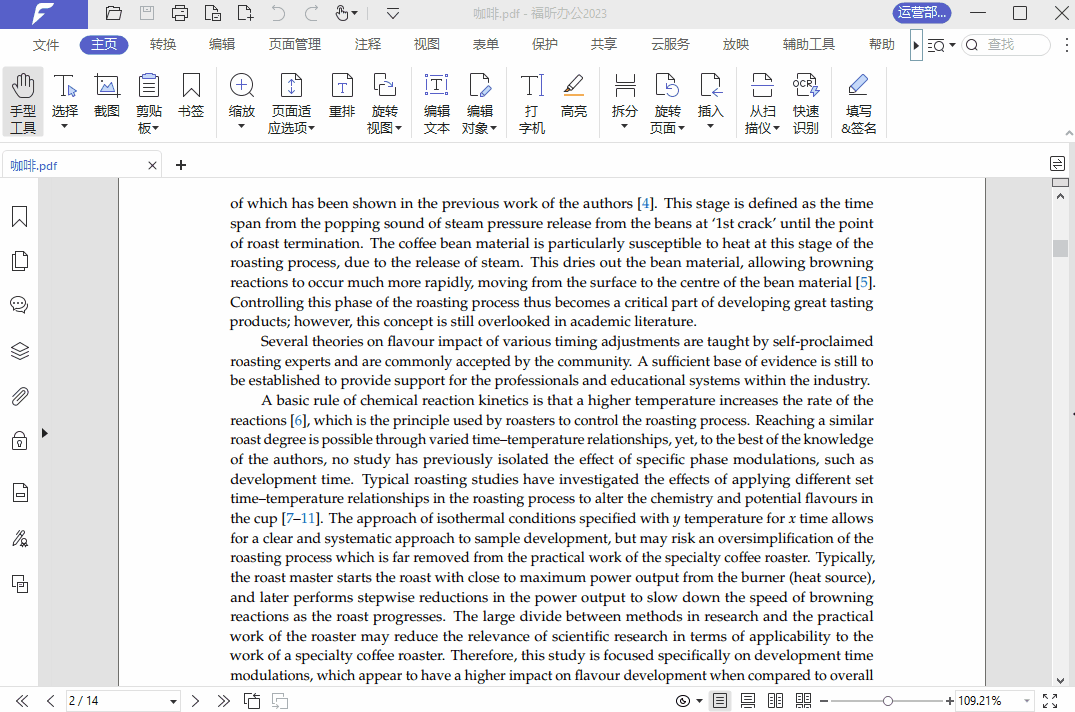The height and width of the screenshot is (712, 1075).
Task: Expand the page number dropdown
Action: pyautogui.click(x=173, y=701)
